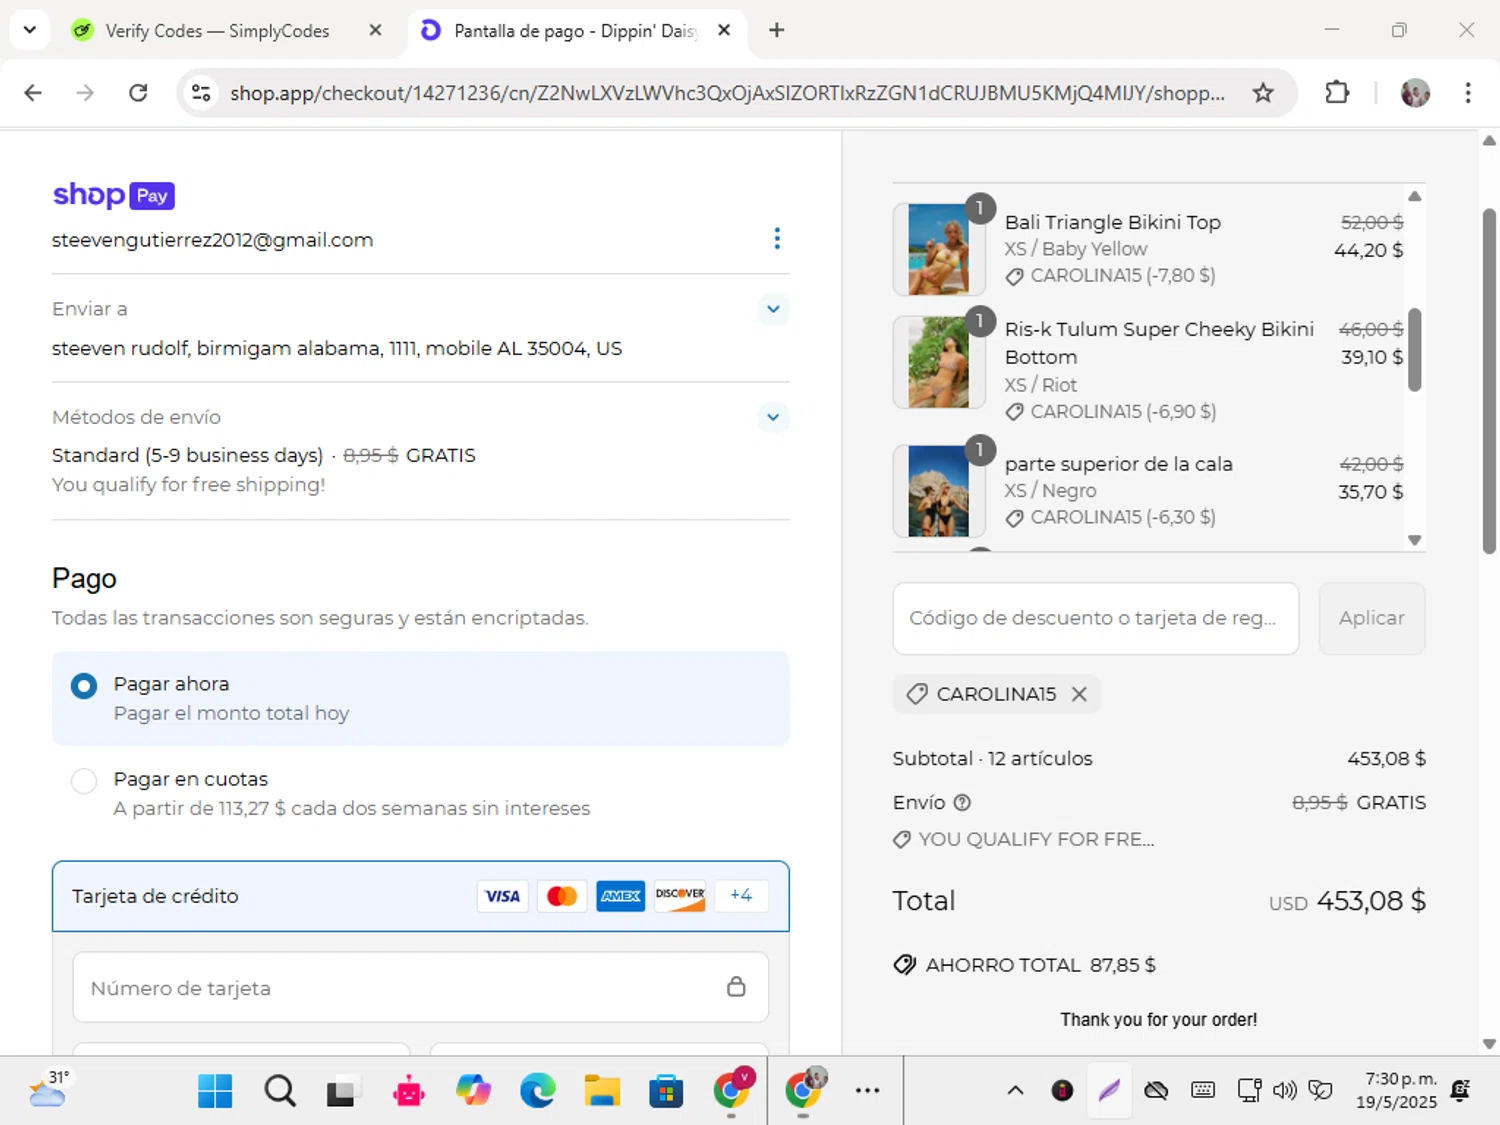Open the Ris-k Tulum Bikini Bottom thumbnail
1500x1125 pixels.
[938, 362]
